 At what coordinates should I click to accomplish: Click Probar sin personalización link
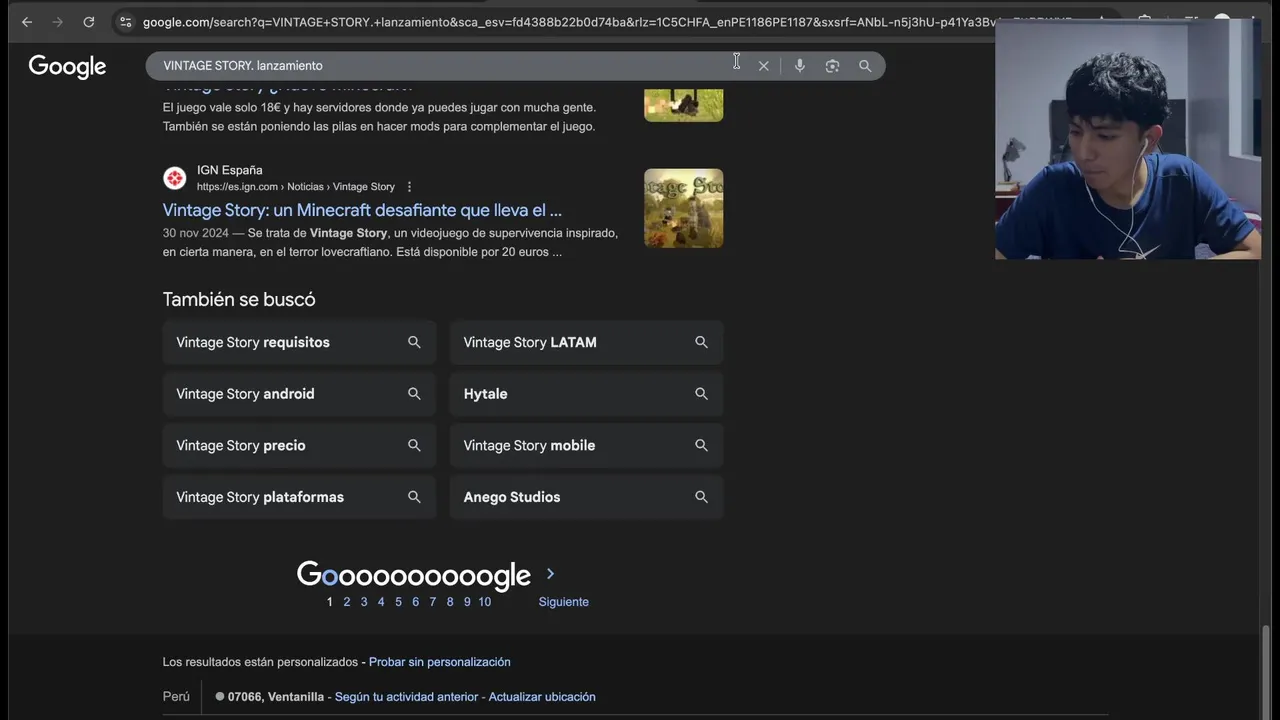pos(440,662)
